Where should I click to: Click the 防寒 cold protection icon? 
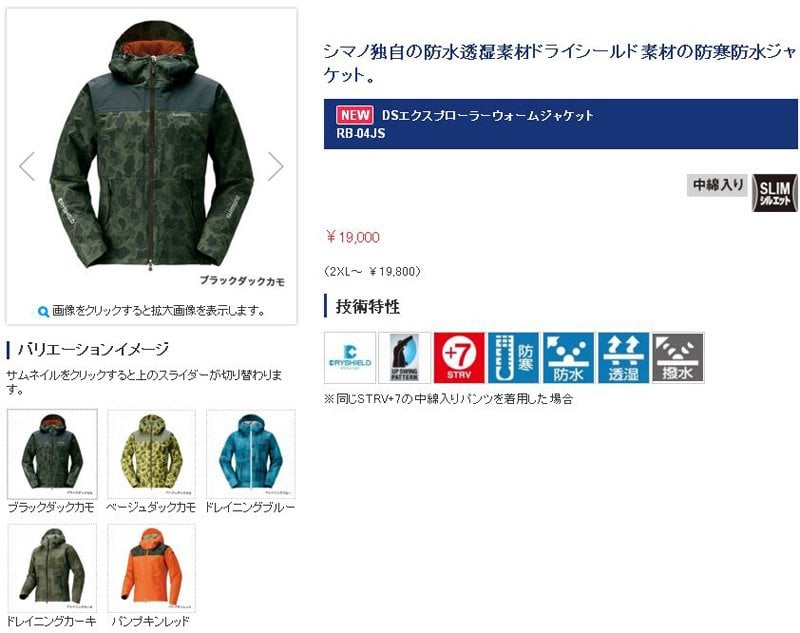pyautogui.click(x=513, y=358)
